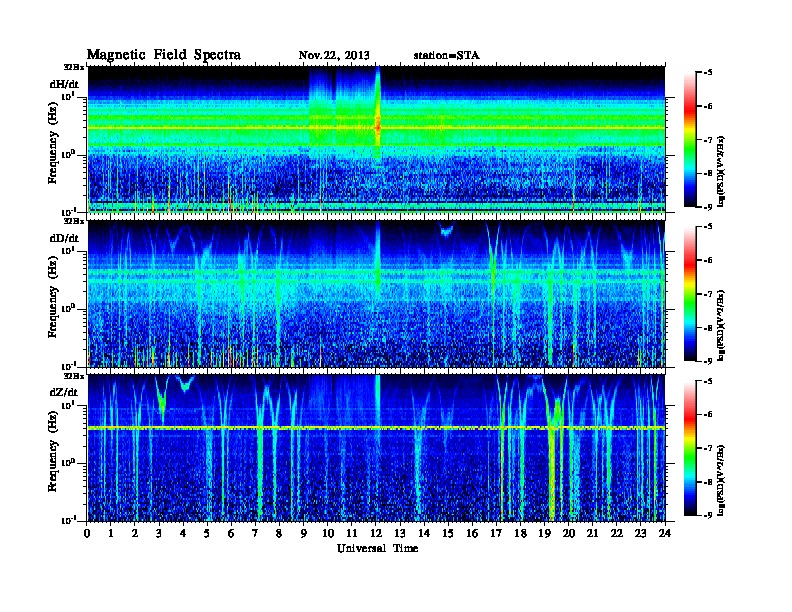Click the "station=STA" header label
The image size is (792, 612).
coord(447,56)
